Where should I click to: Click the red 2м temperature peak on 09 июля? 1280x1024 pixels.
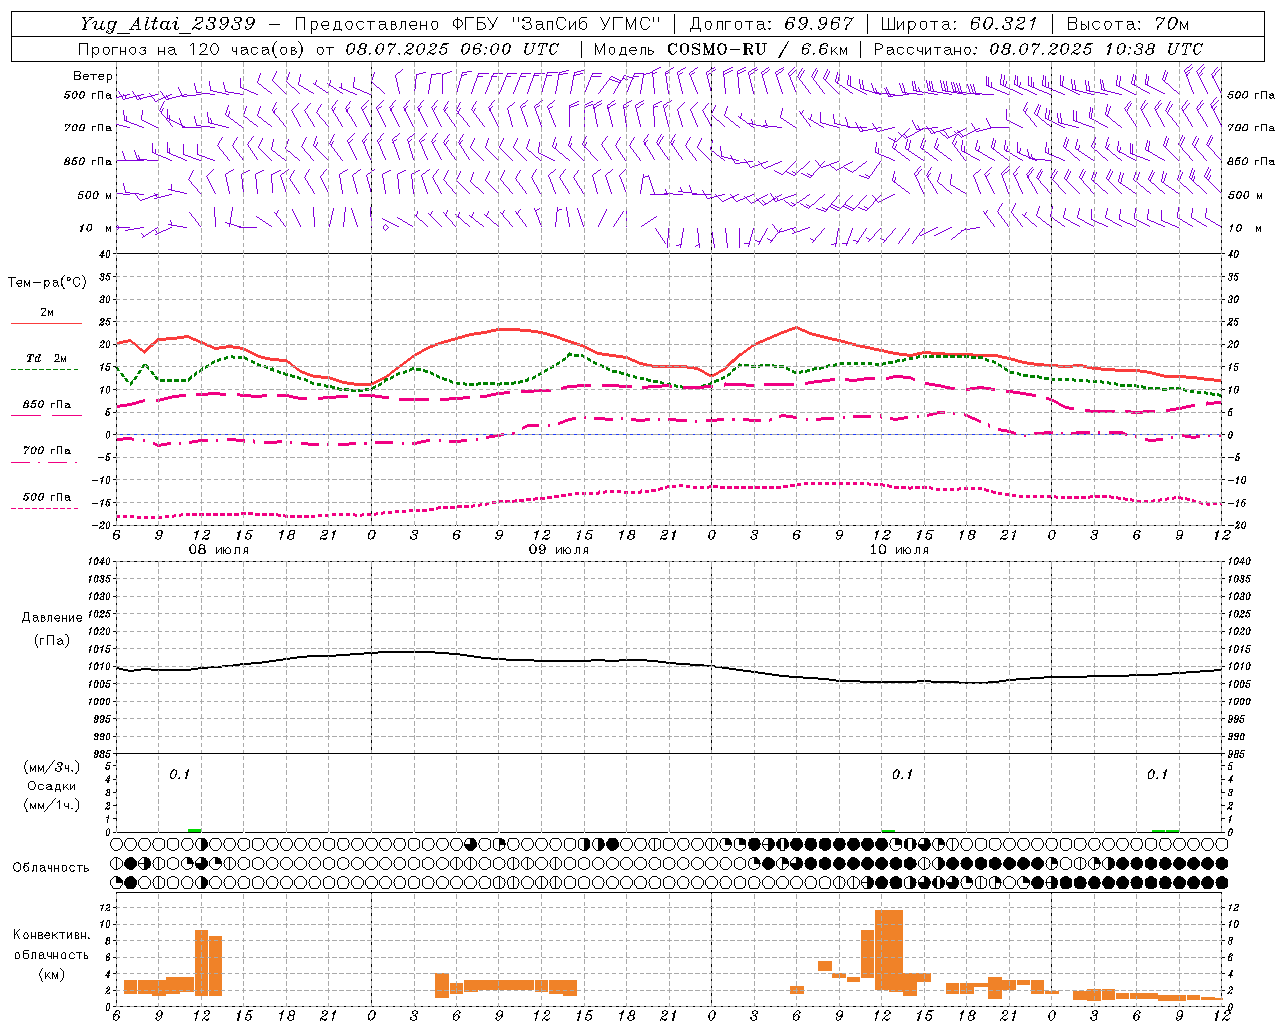[508, 328]
